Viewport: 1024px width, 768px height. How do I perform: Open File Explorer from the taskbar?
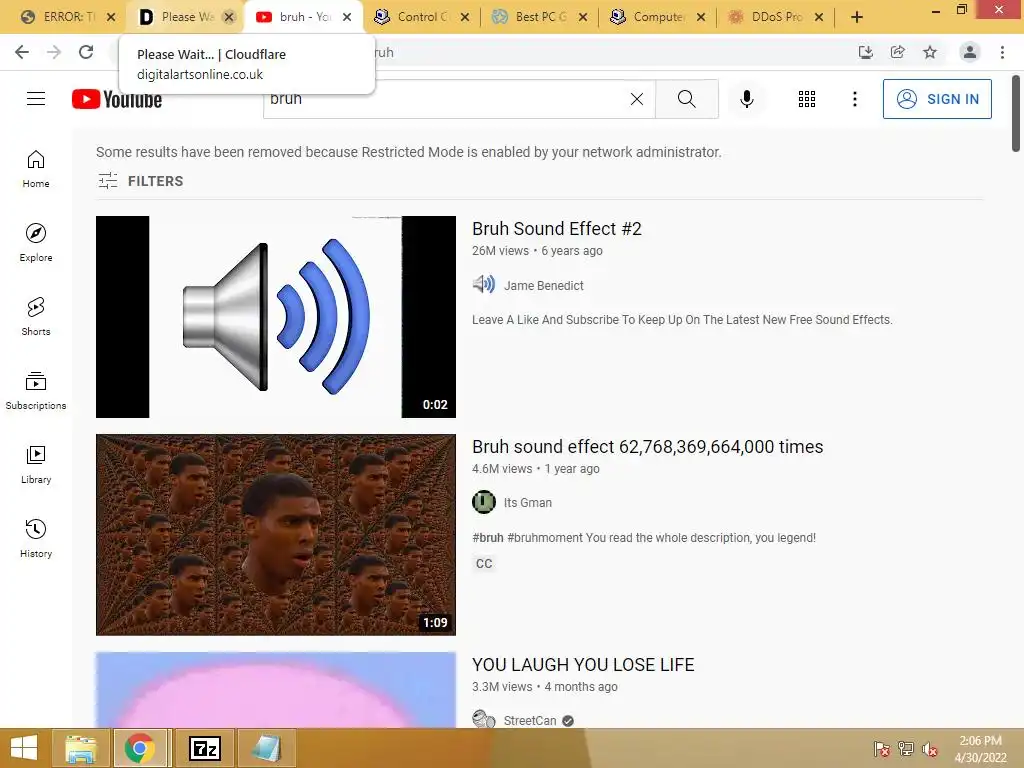[81, 748]
